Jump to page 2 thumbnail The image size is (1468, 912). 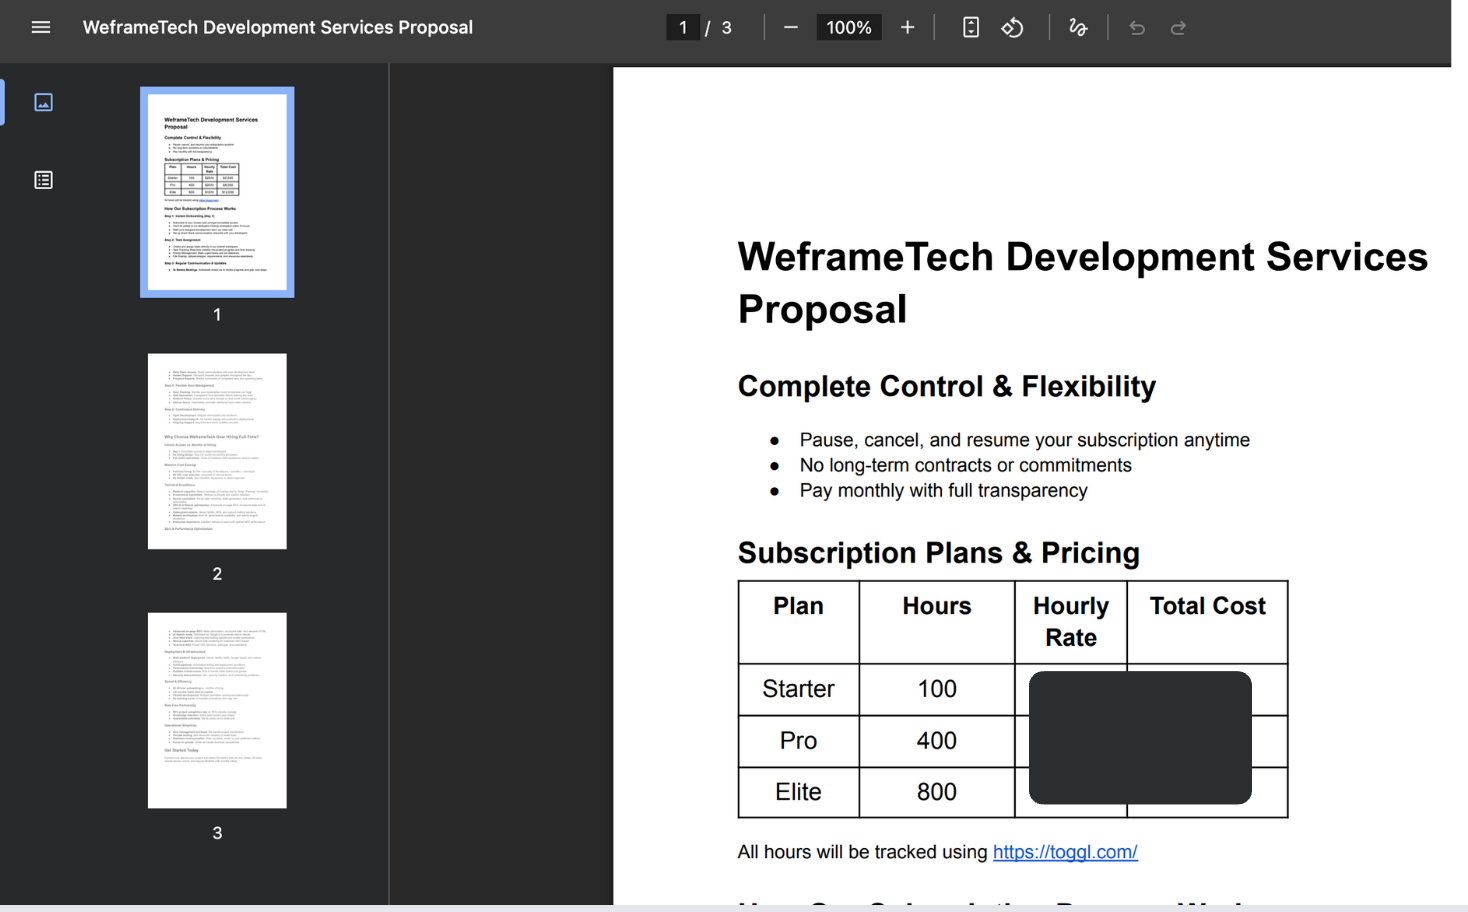pos(217,451)
